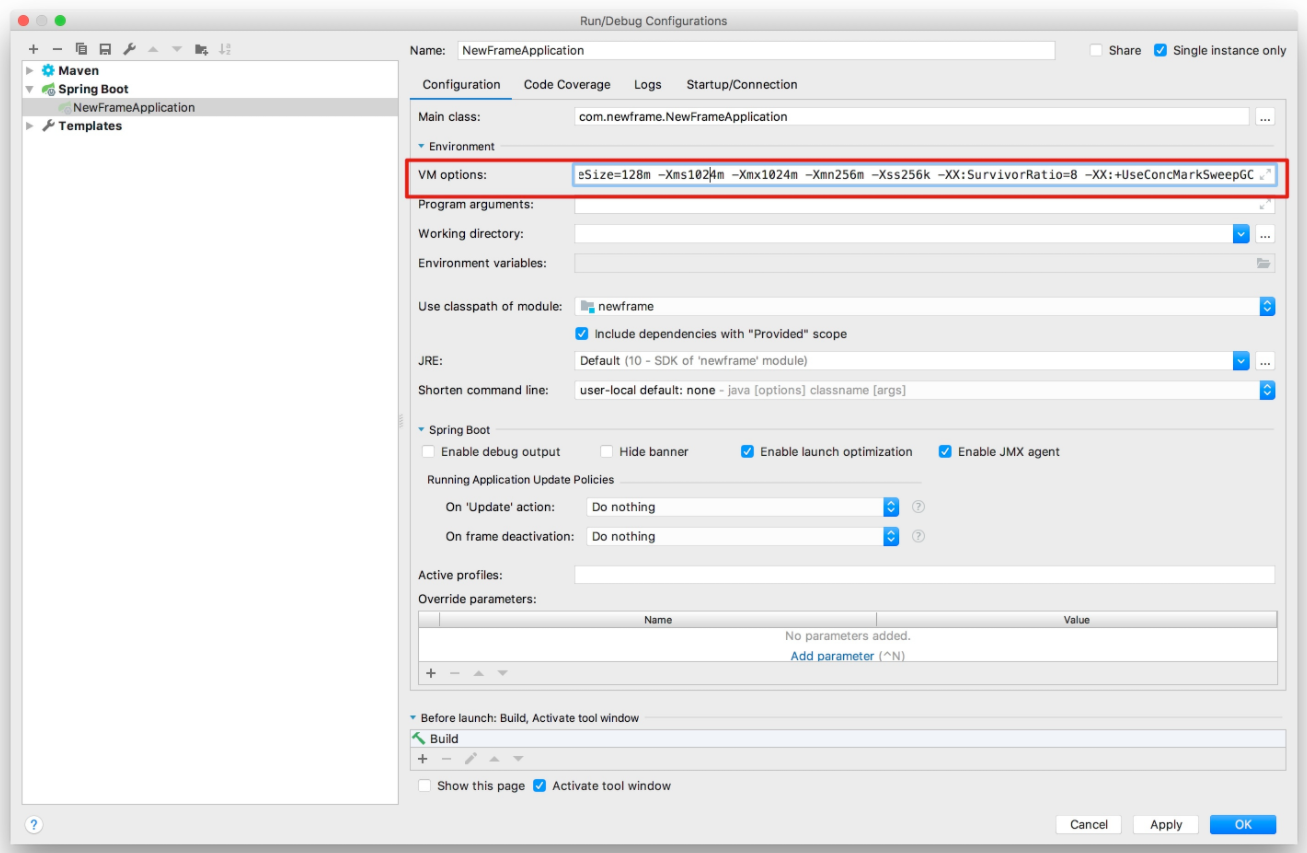
Task: Open the JRE dropdown list
Action: click(1241, 361)
